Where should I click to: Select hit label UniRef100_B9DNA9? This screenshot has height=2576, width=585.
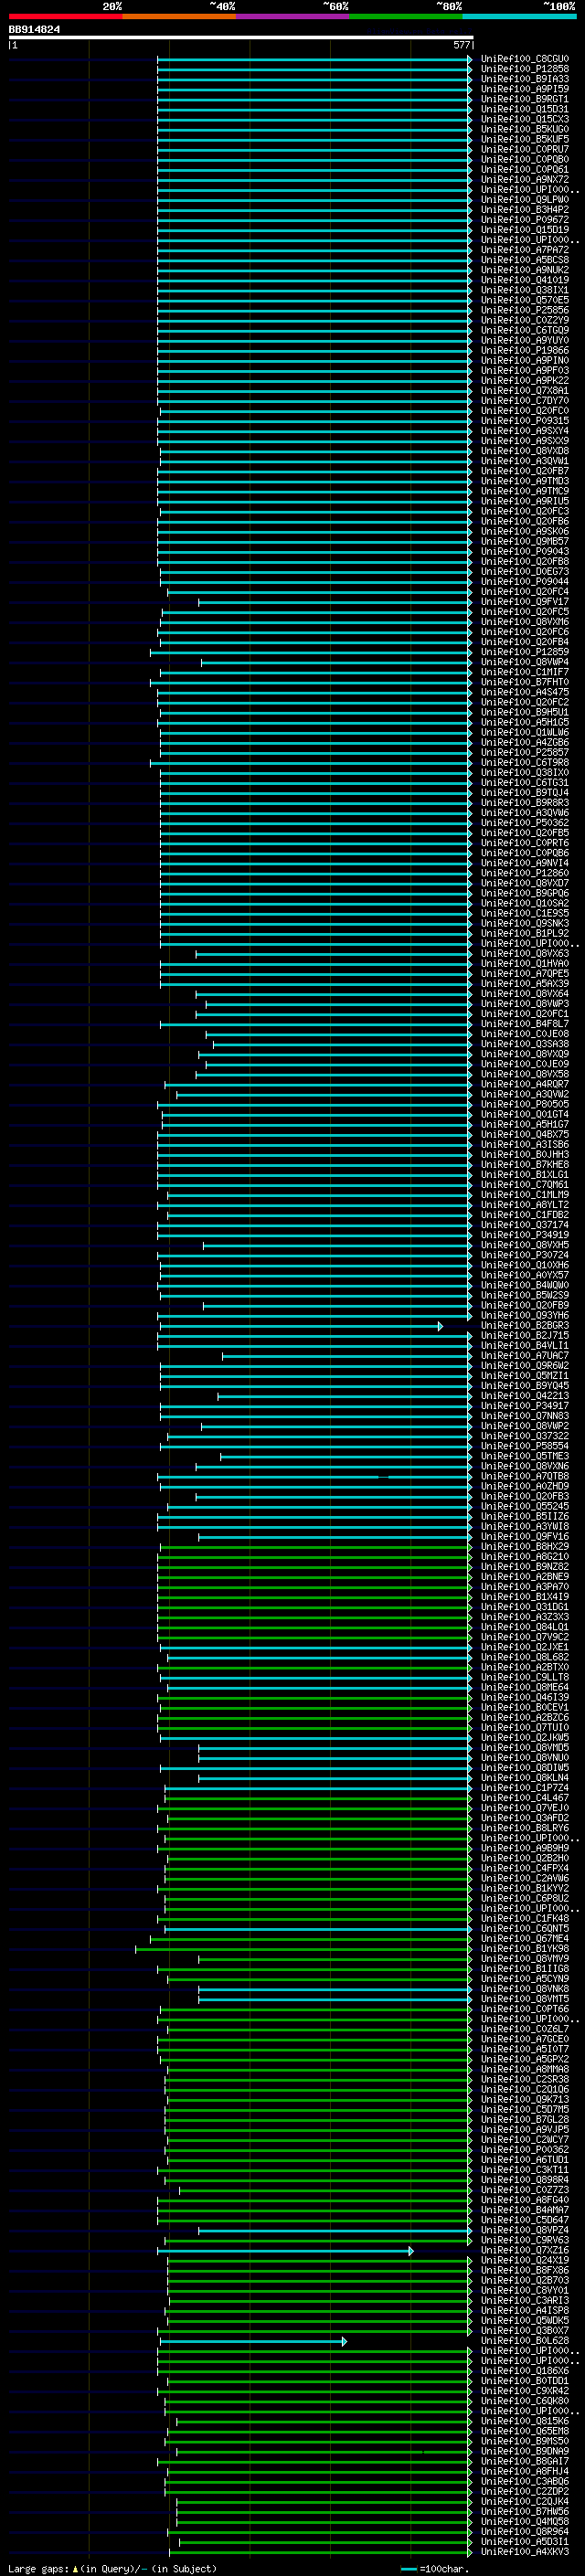(x=524, y=2453)
